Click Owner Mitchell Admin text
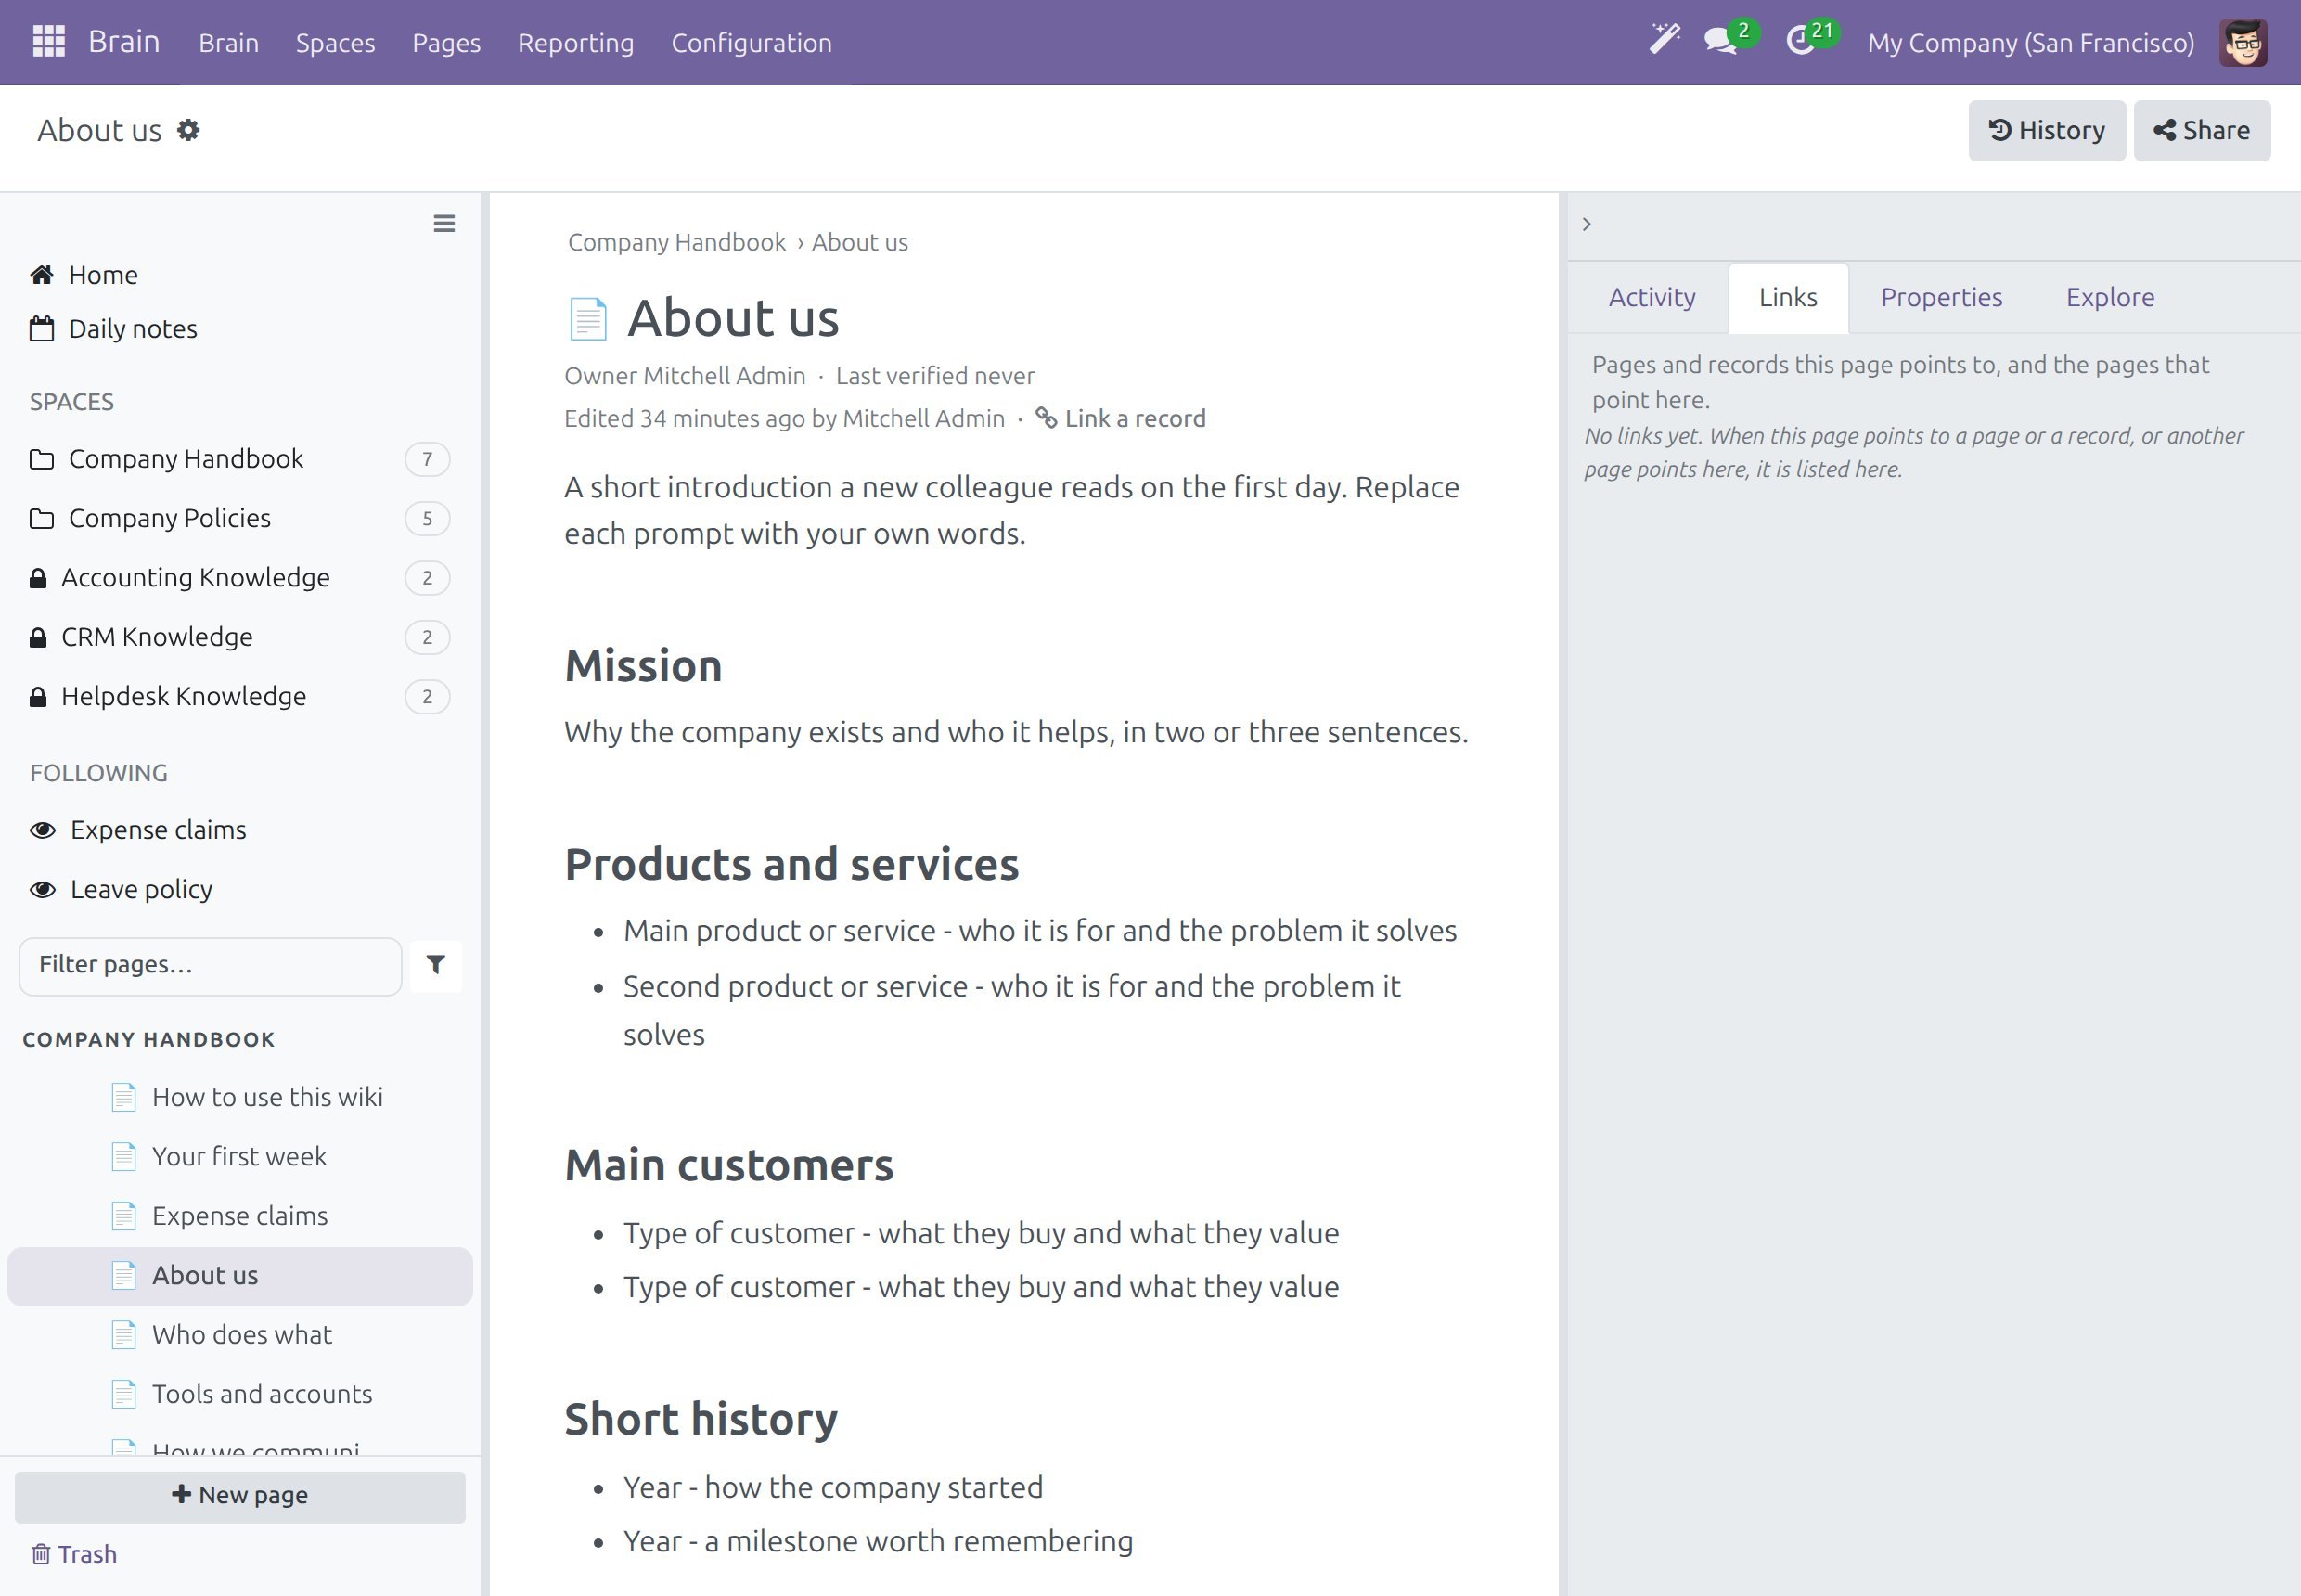 tap(685, 376)
